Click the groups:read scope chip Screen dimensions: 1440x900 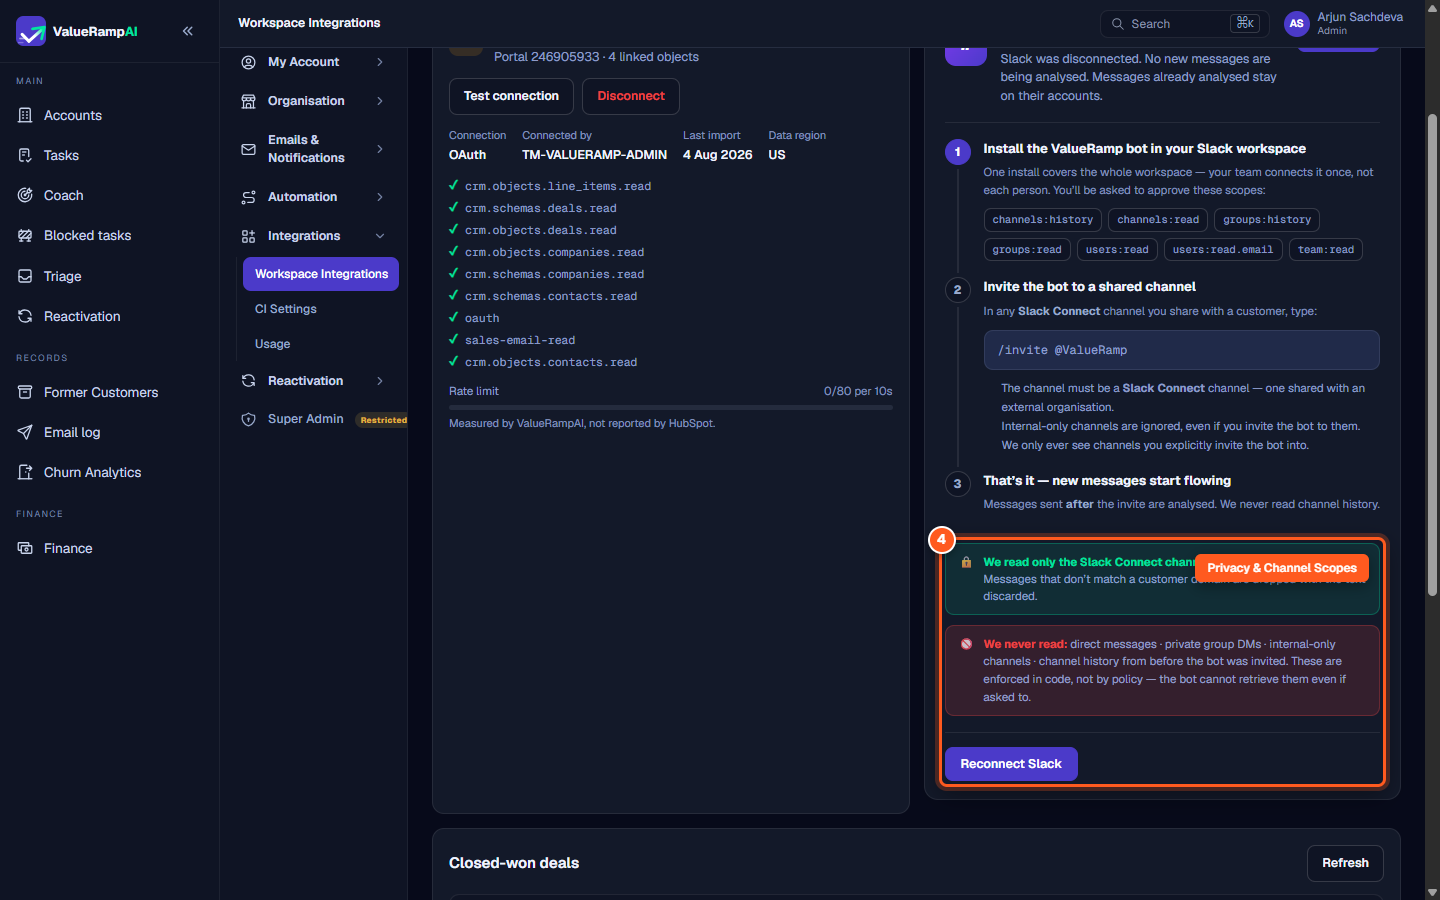[1027, 250]
